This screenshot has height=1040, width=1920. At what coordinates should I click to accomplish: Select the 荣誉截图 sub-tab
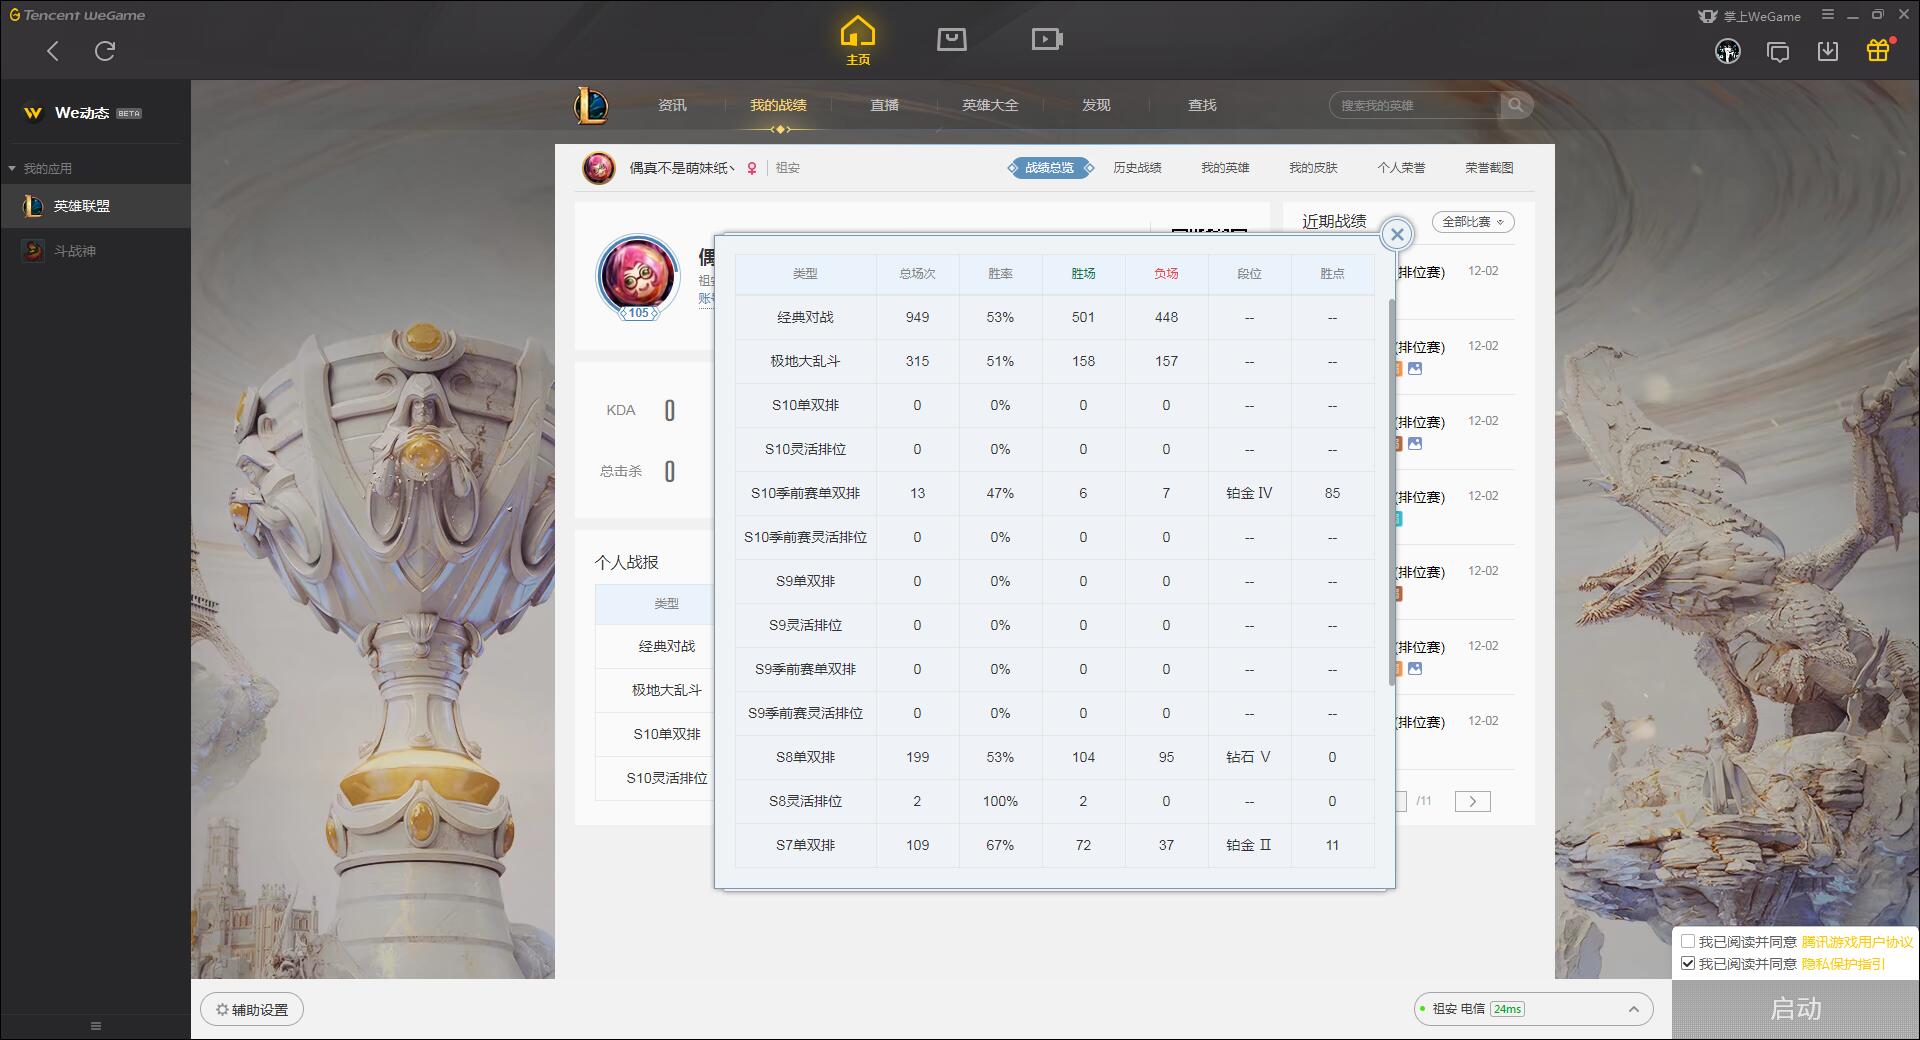(1489, 168)
